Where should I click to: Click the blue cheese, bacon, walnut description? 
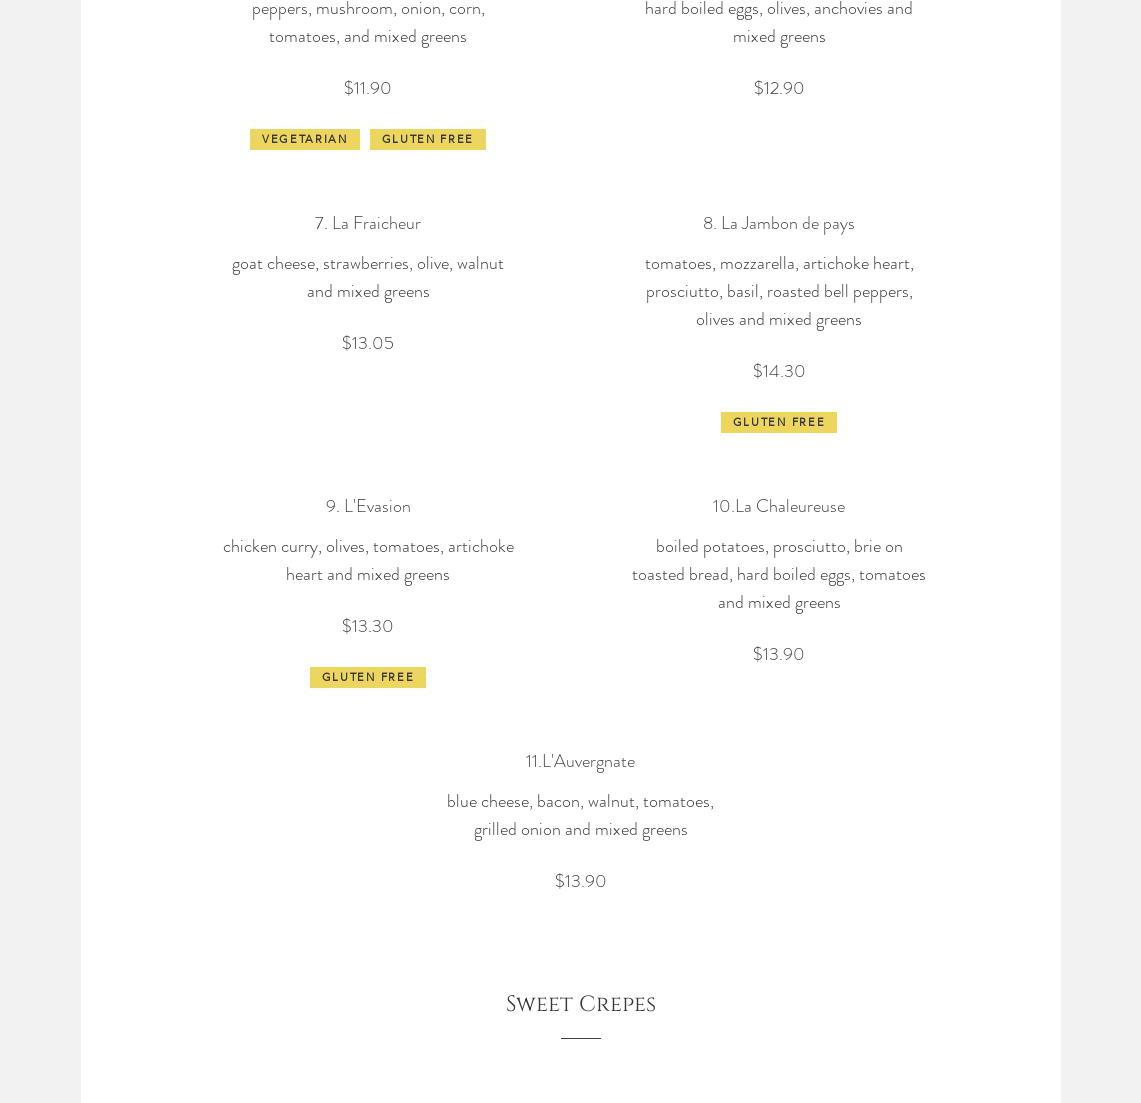point(580,815)
